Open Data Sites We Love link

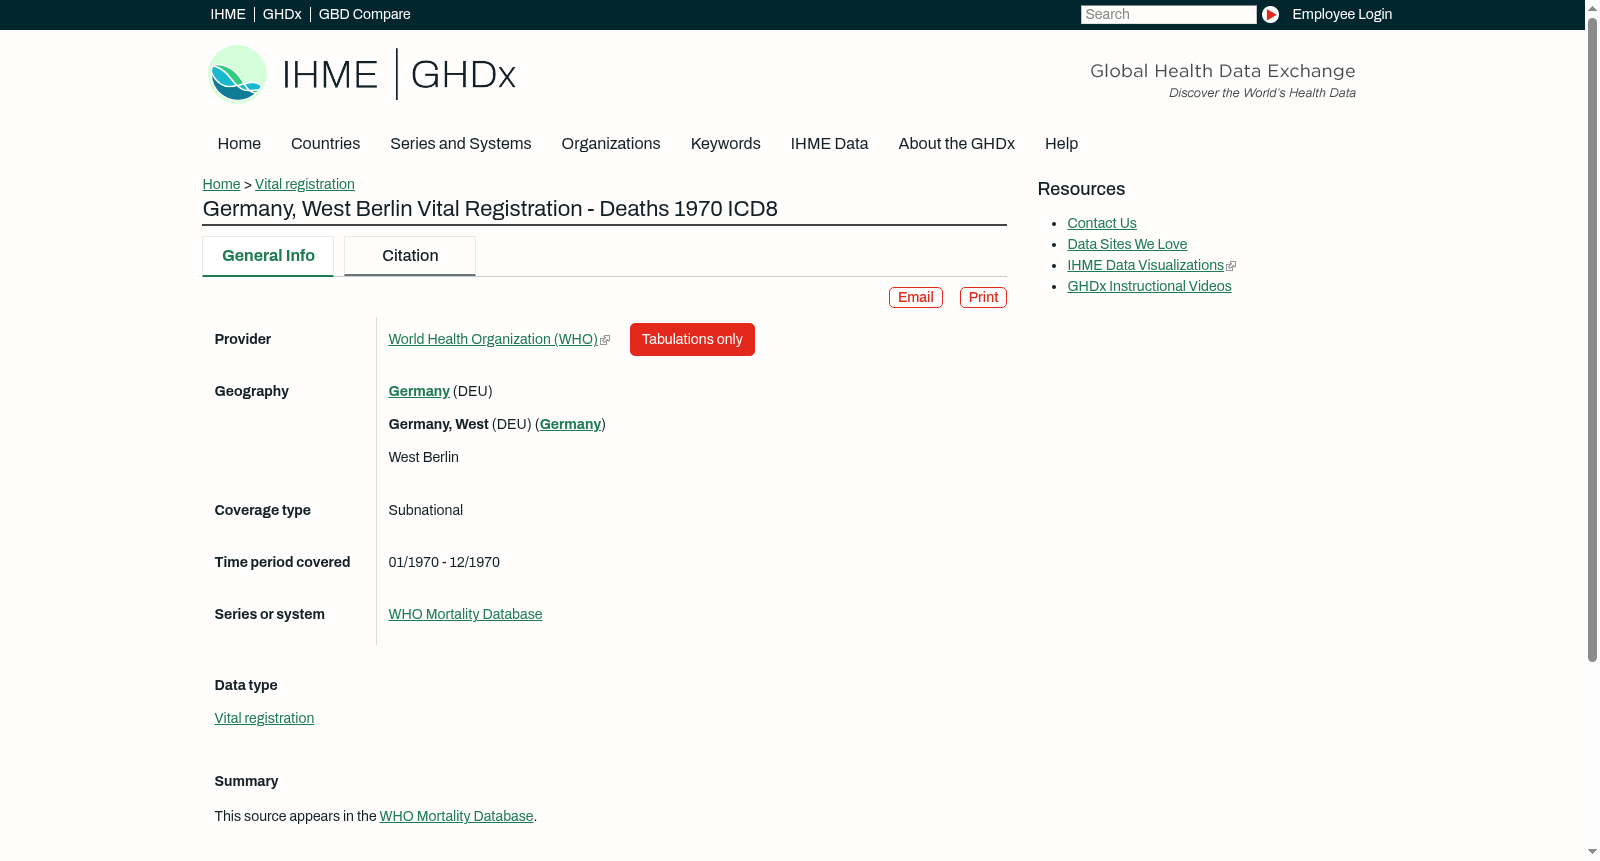pos(1127,245)
